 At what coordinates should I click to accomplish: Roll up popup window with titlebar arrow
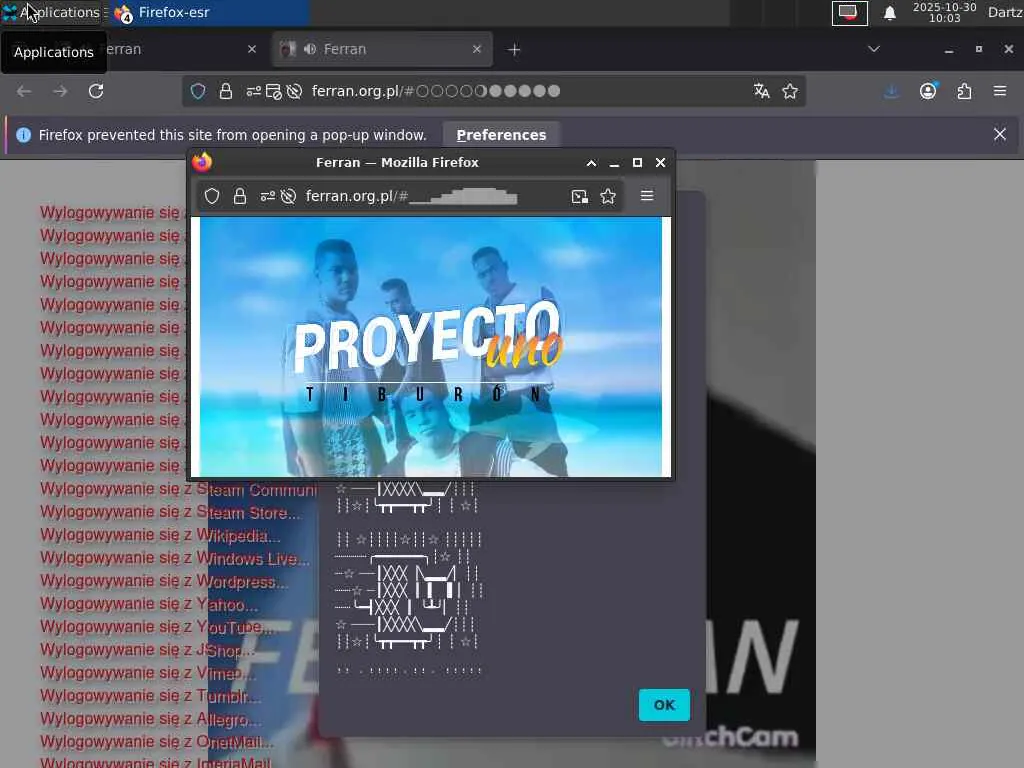coord(591,163)
